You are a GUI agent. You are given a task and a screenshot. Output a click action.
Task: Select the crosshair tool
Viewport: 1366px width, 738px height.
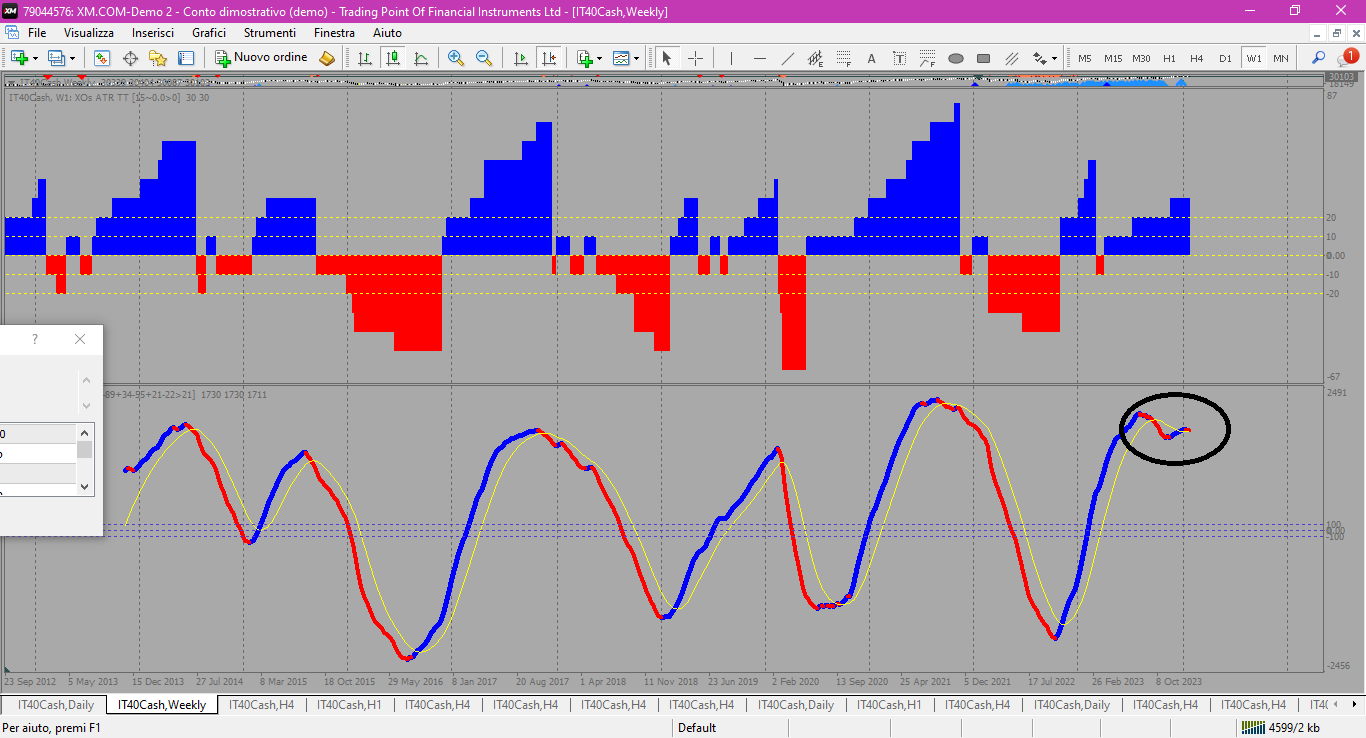pyautogui.click(x=695, y=58)
